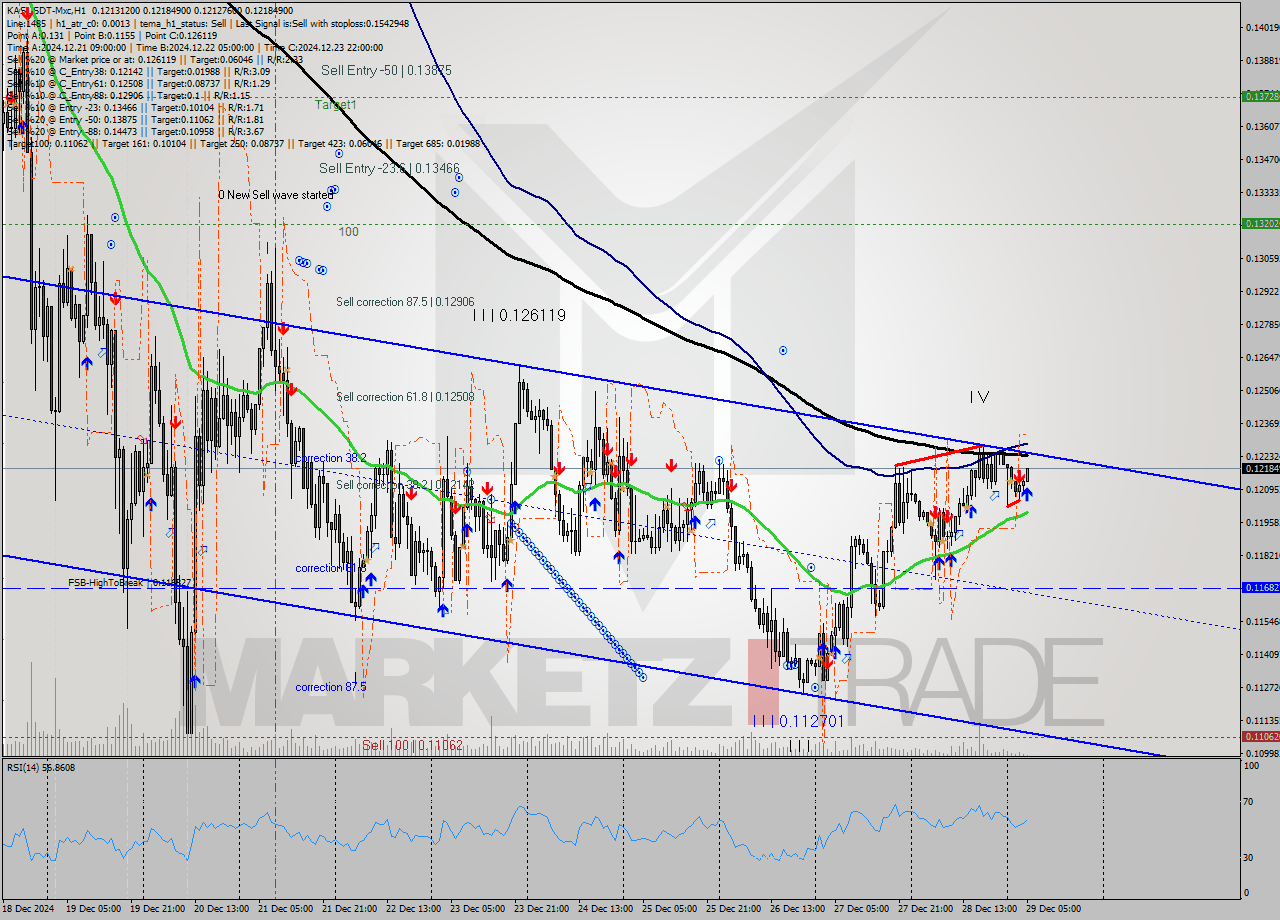
Task: Click the 'Sell correction 61.8 | 0.12508' label
Action: (405, 397)
